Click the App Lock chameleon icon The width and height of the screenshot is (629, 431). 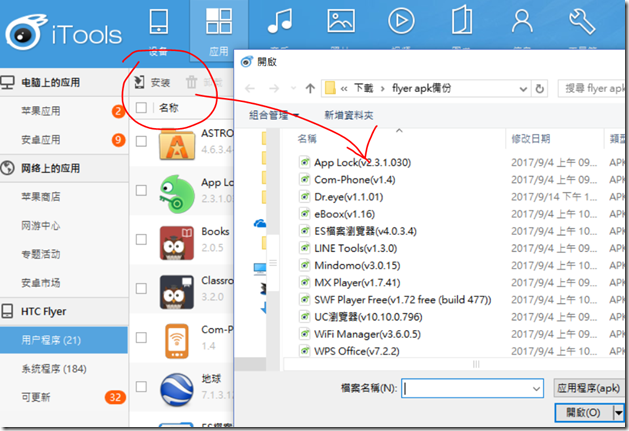pos(177,193)
